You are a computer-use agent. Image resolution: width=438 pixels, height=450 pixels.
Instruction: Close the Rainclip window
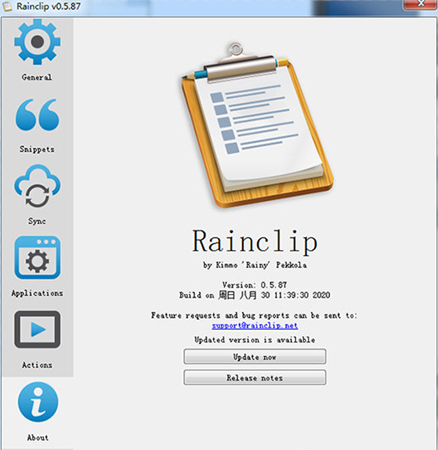point(421,4)
